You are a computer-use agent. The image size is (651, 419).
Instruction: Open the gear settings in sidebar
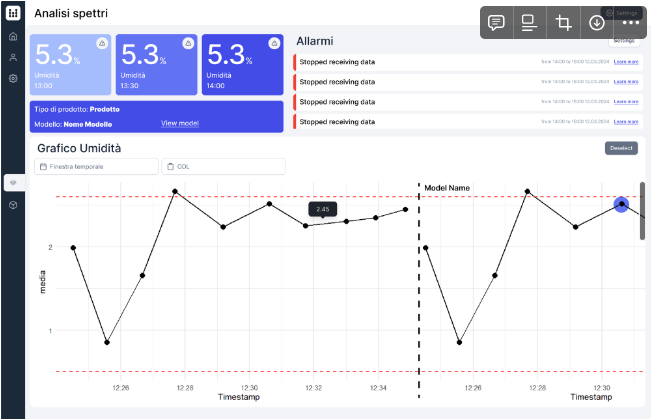tap(13, 78)
